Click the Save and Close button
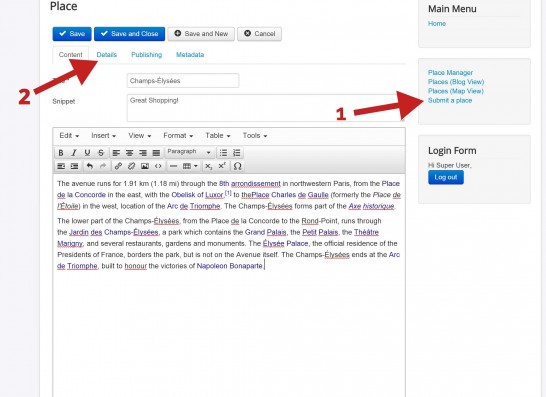Image resolution: width=546 pixels, height=397 pixels. (x=130, y=34)
